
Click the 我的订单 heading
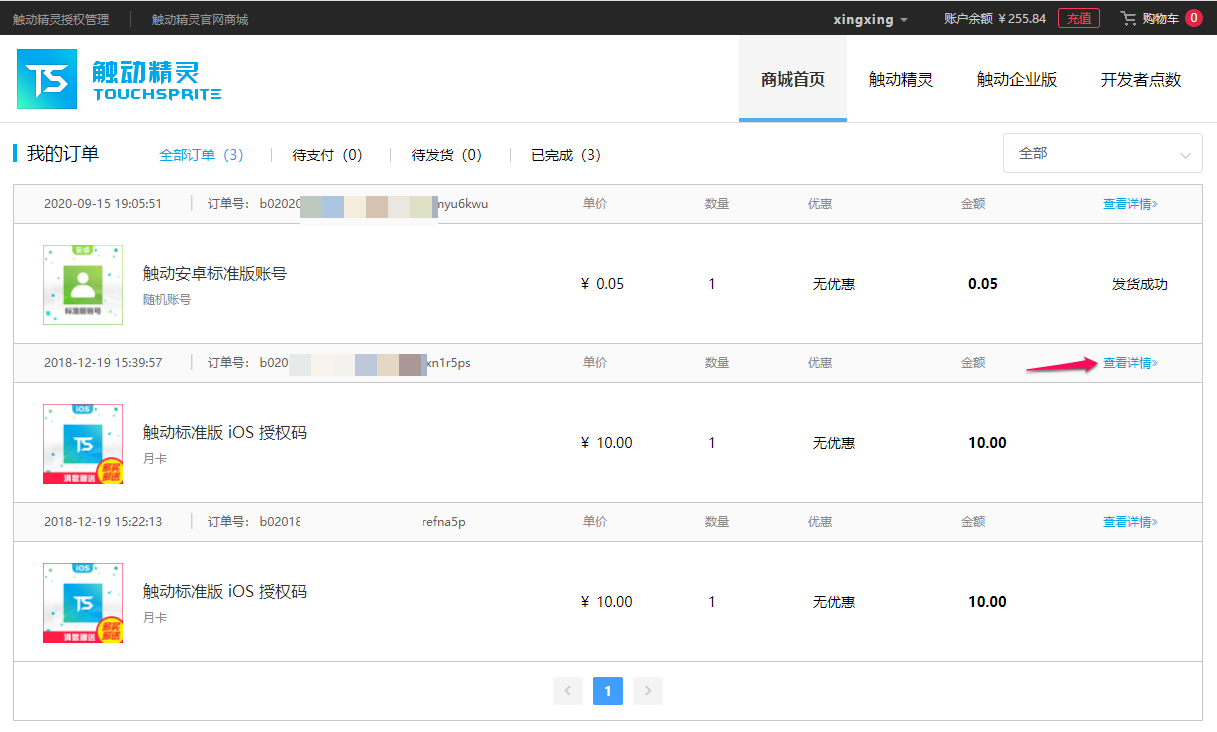pyautogui.click(x=63, y=153)
